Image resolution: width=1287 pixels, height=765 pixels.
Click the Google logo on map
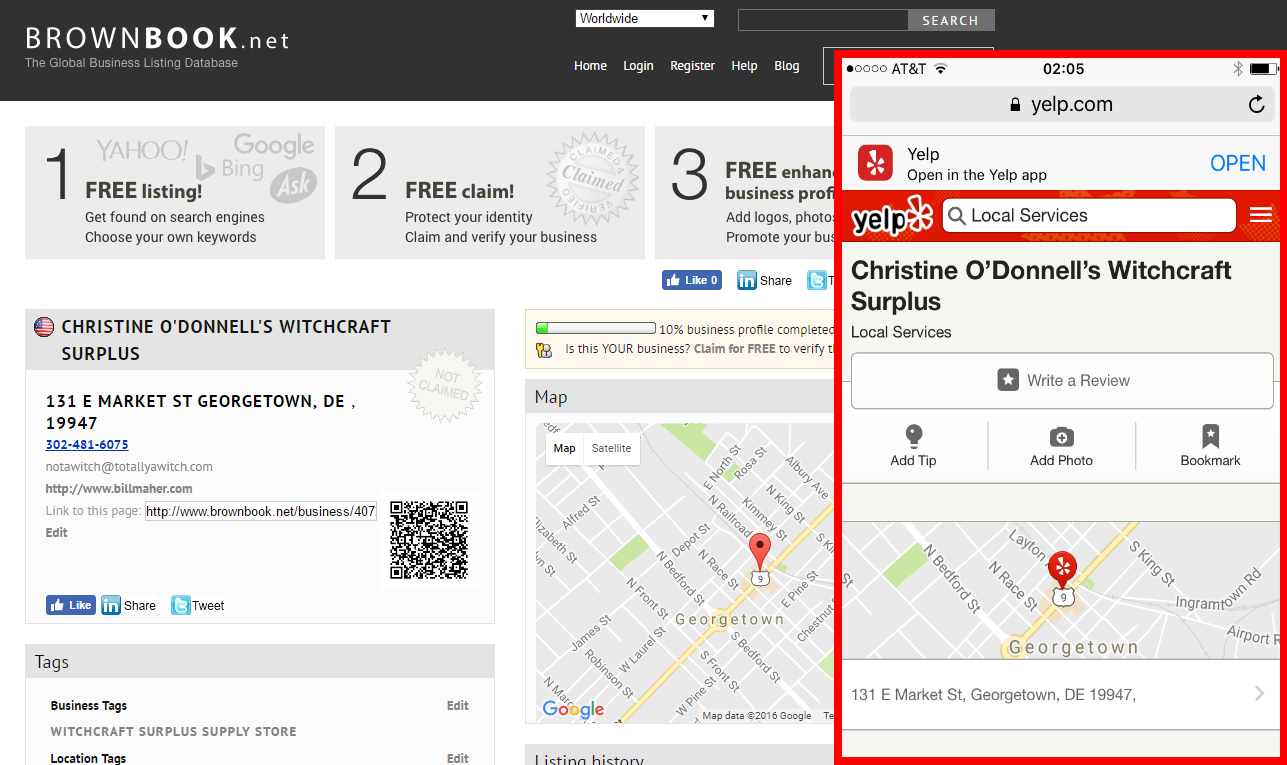pos(573,709)
